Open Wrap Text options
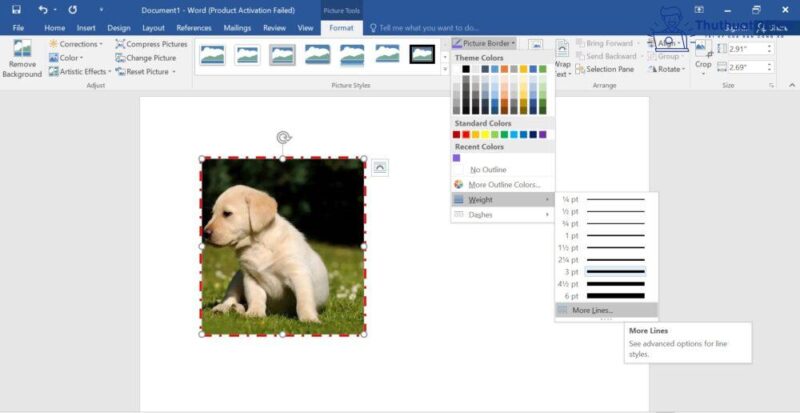 pyautogui.click(x=562, y=58)
